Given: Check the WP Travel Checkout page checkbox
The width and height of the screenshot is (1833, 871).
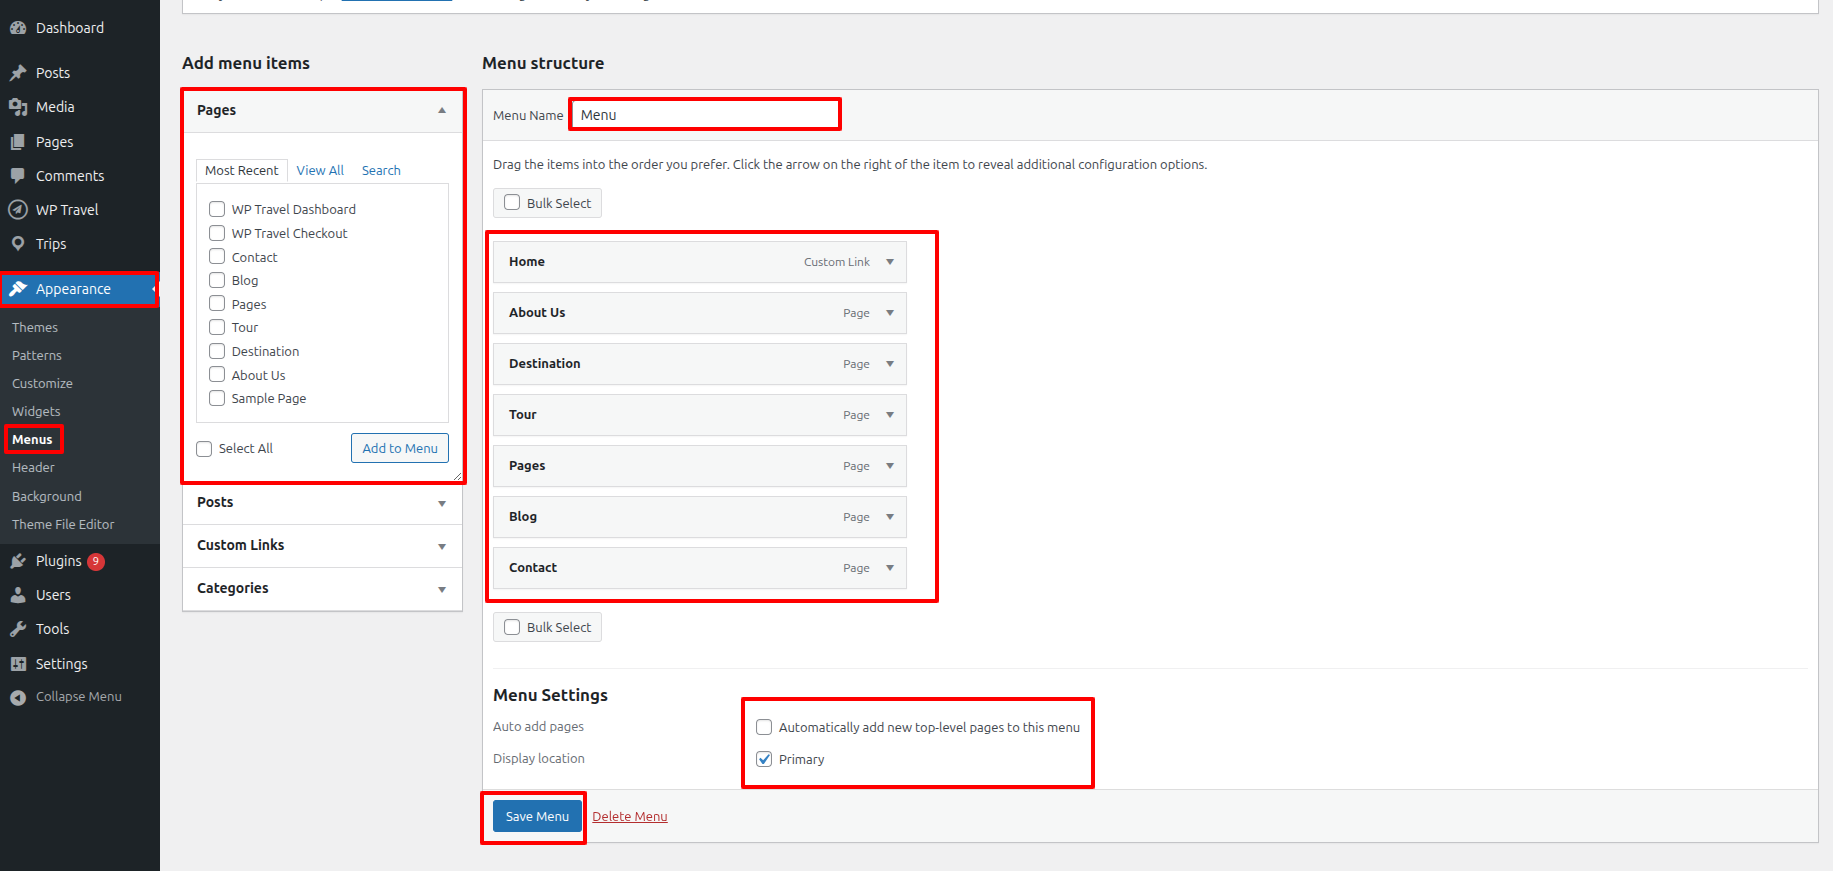Looking at the screenshot, I should [217, 233].
